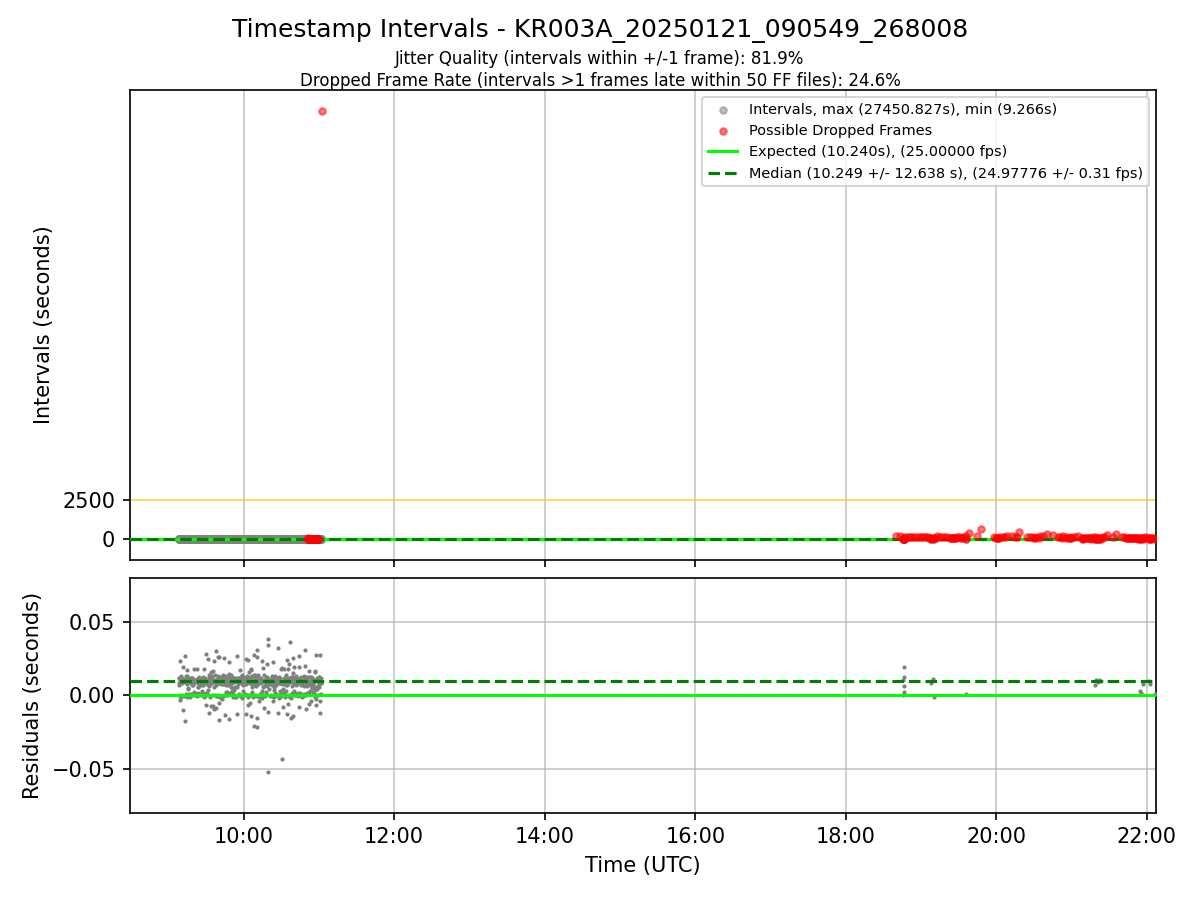Click the 22:00 time tick label
This screenshot has width=1200, height=900.
tap(1147, 836)
